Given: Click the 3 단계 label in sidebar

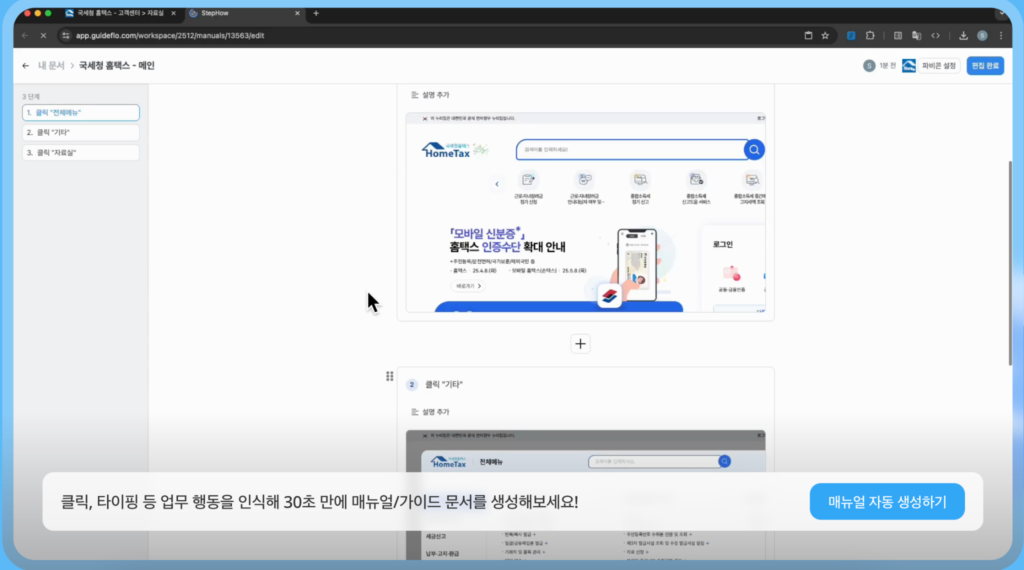Looking at the screenshot, I should (x=31, y=97).
